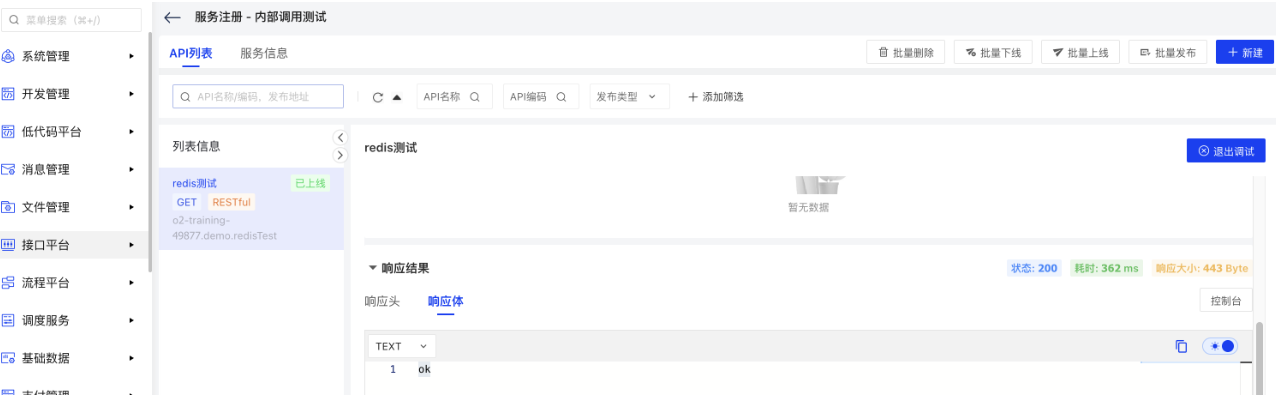
Task: Copy response body with the copy icon
Action: point(1181,346)
